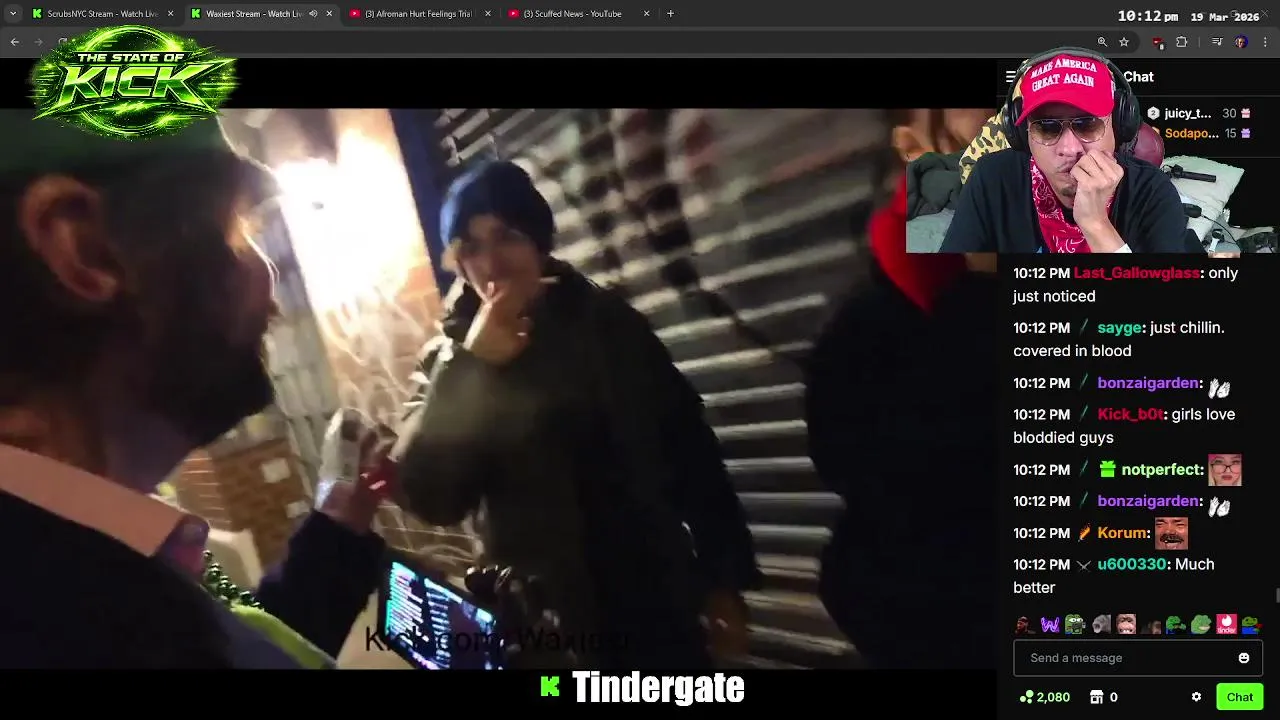
Task: Open chat settings gear
Action: [x=1196, y=697]
